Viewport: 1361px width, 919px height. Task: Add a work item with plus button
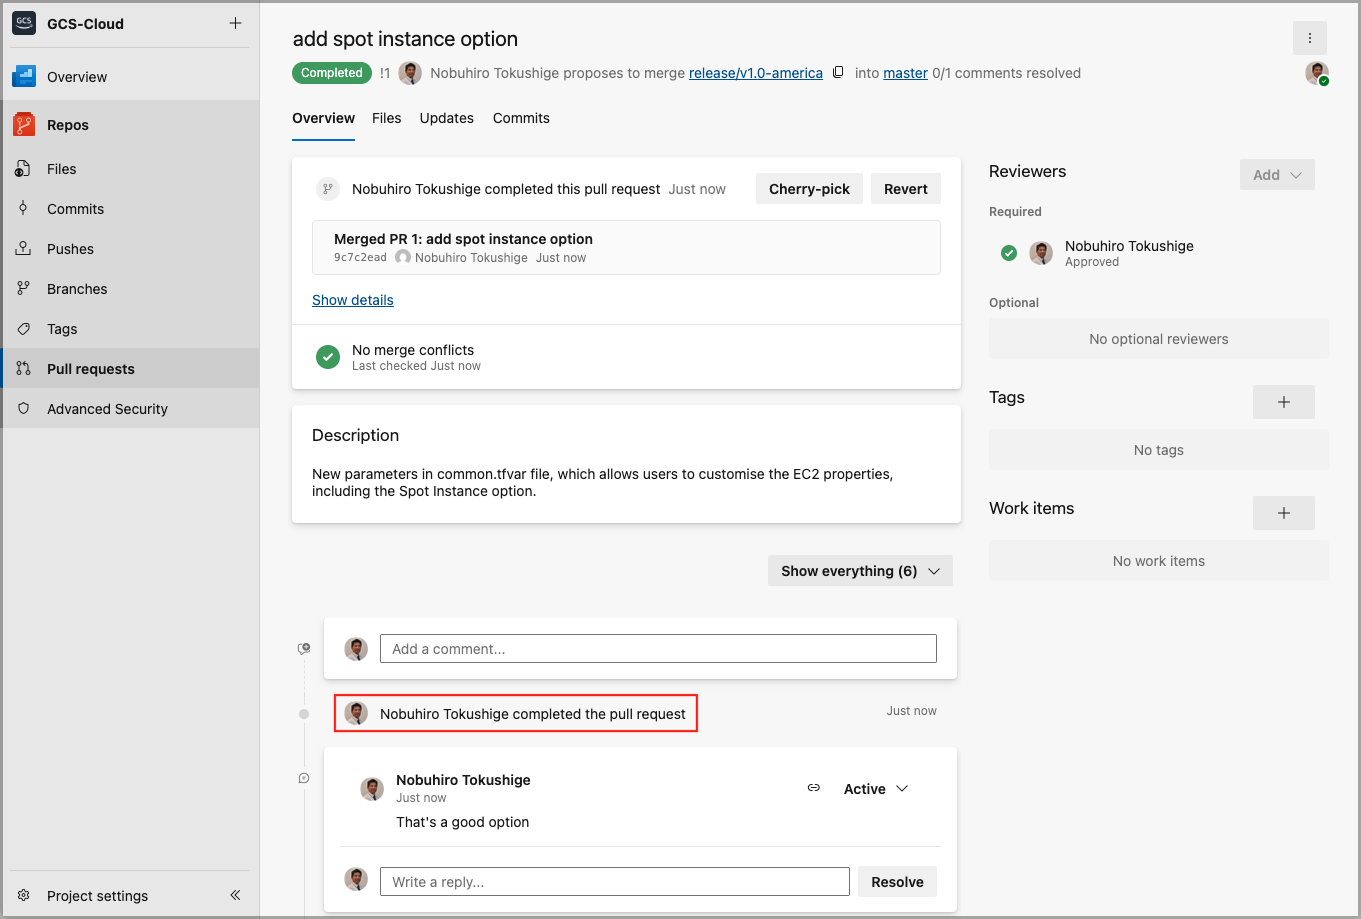[1283, 513]
